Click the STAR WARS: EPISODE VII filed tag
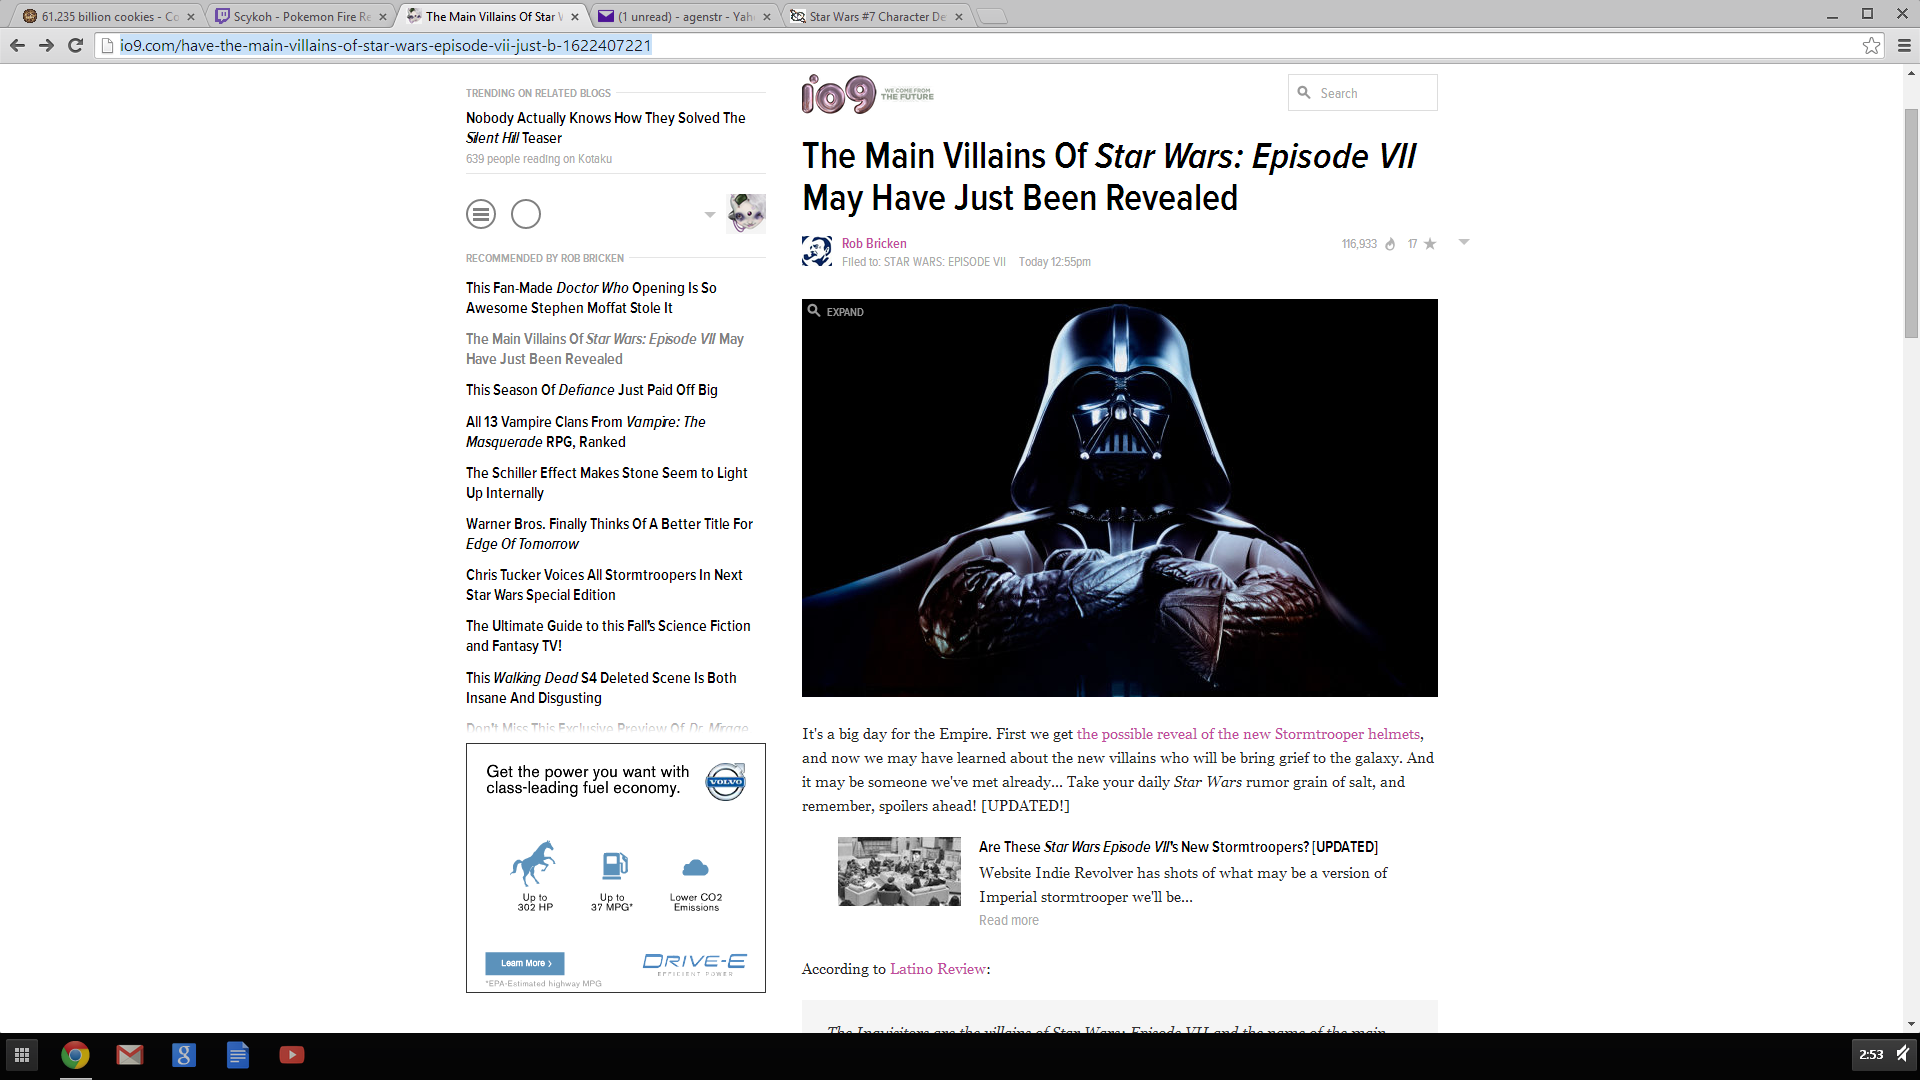The width and height of the screenshot is (1920, 1080). (x=945, y=262)
